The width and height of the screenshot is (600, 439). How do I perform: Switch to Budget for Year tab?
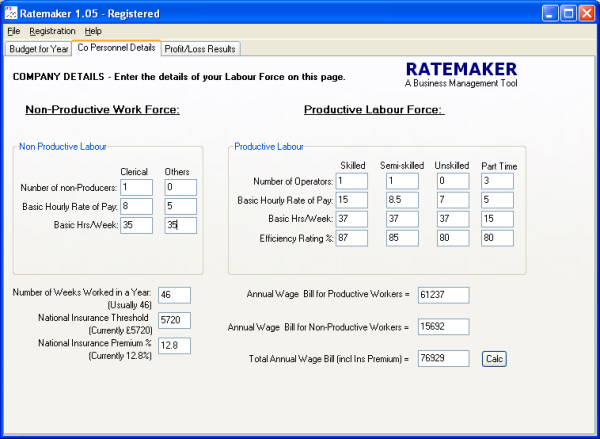click(38, 48)
